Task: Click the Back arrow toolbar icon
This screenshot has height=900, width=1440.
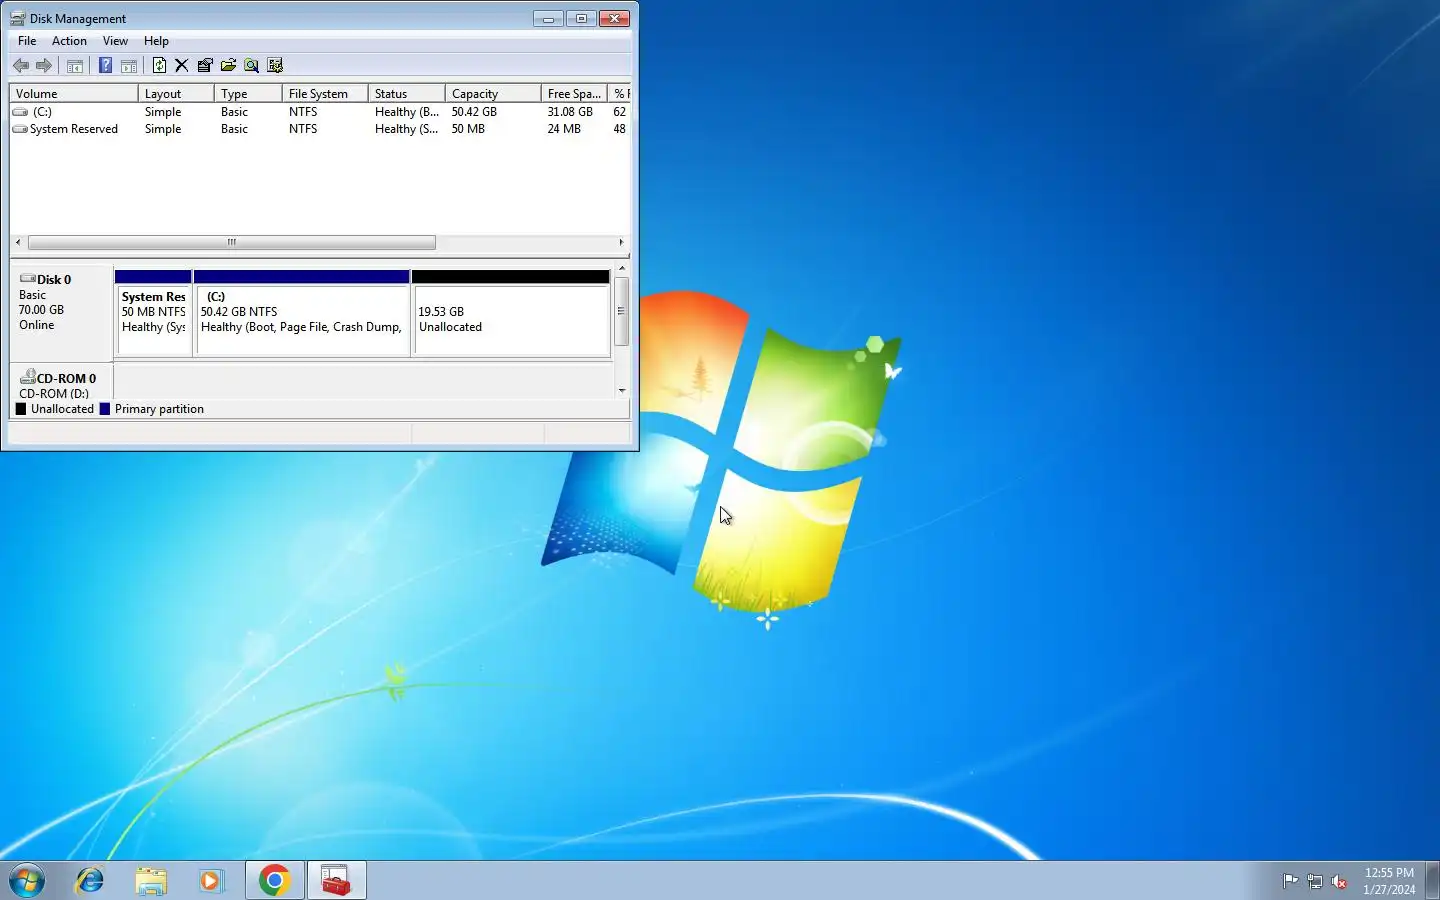Action: (x=20, y=66)
